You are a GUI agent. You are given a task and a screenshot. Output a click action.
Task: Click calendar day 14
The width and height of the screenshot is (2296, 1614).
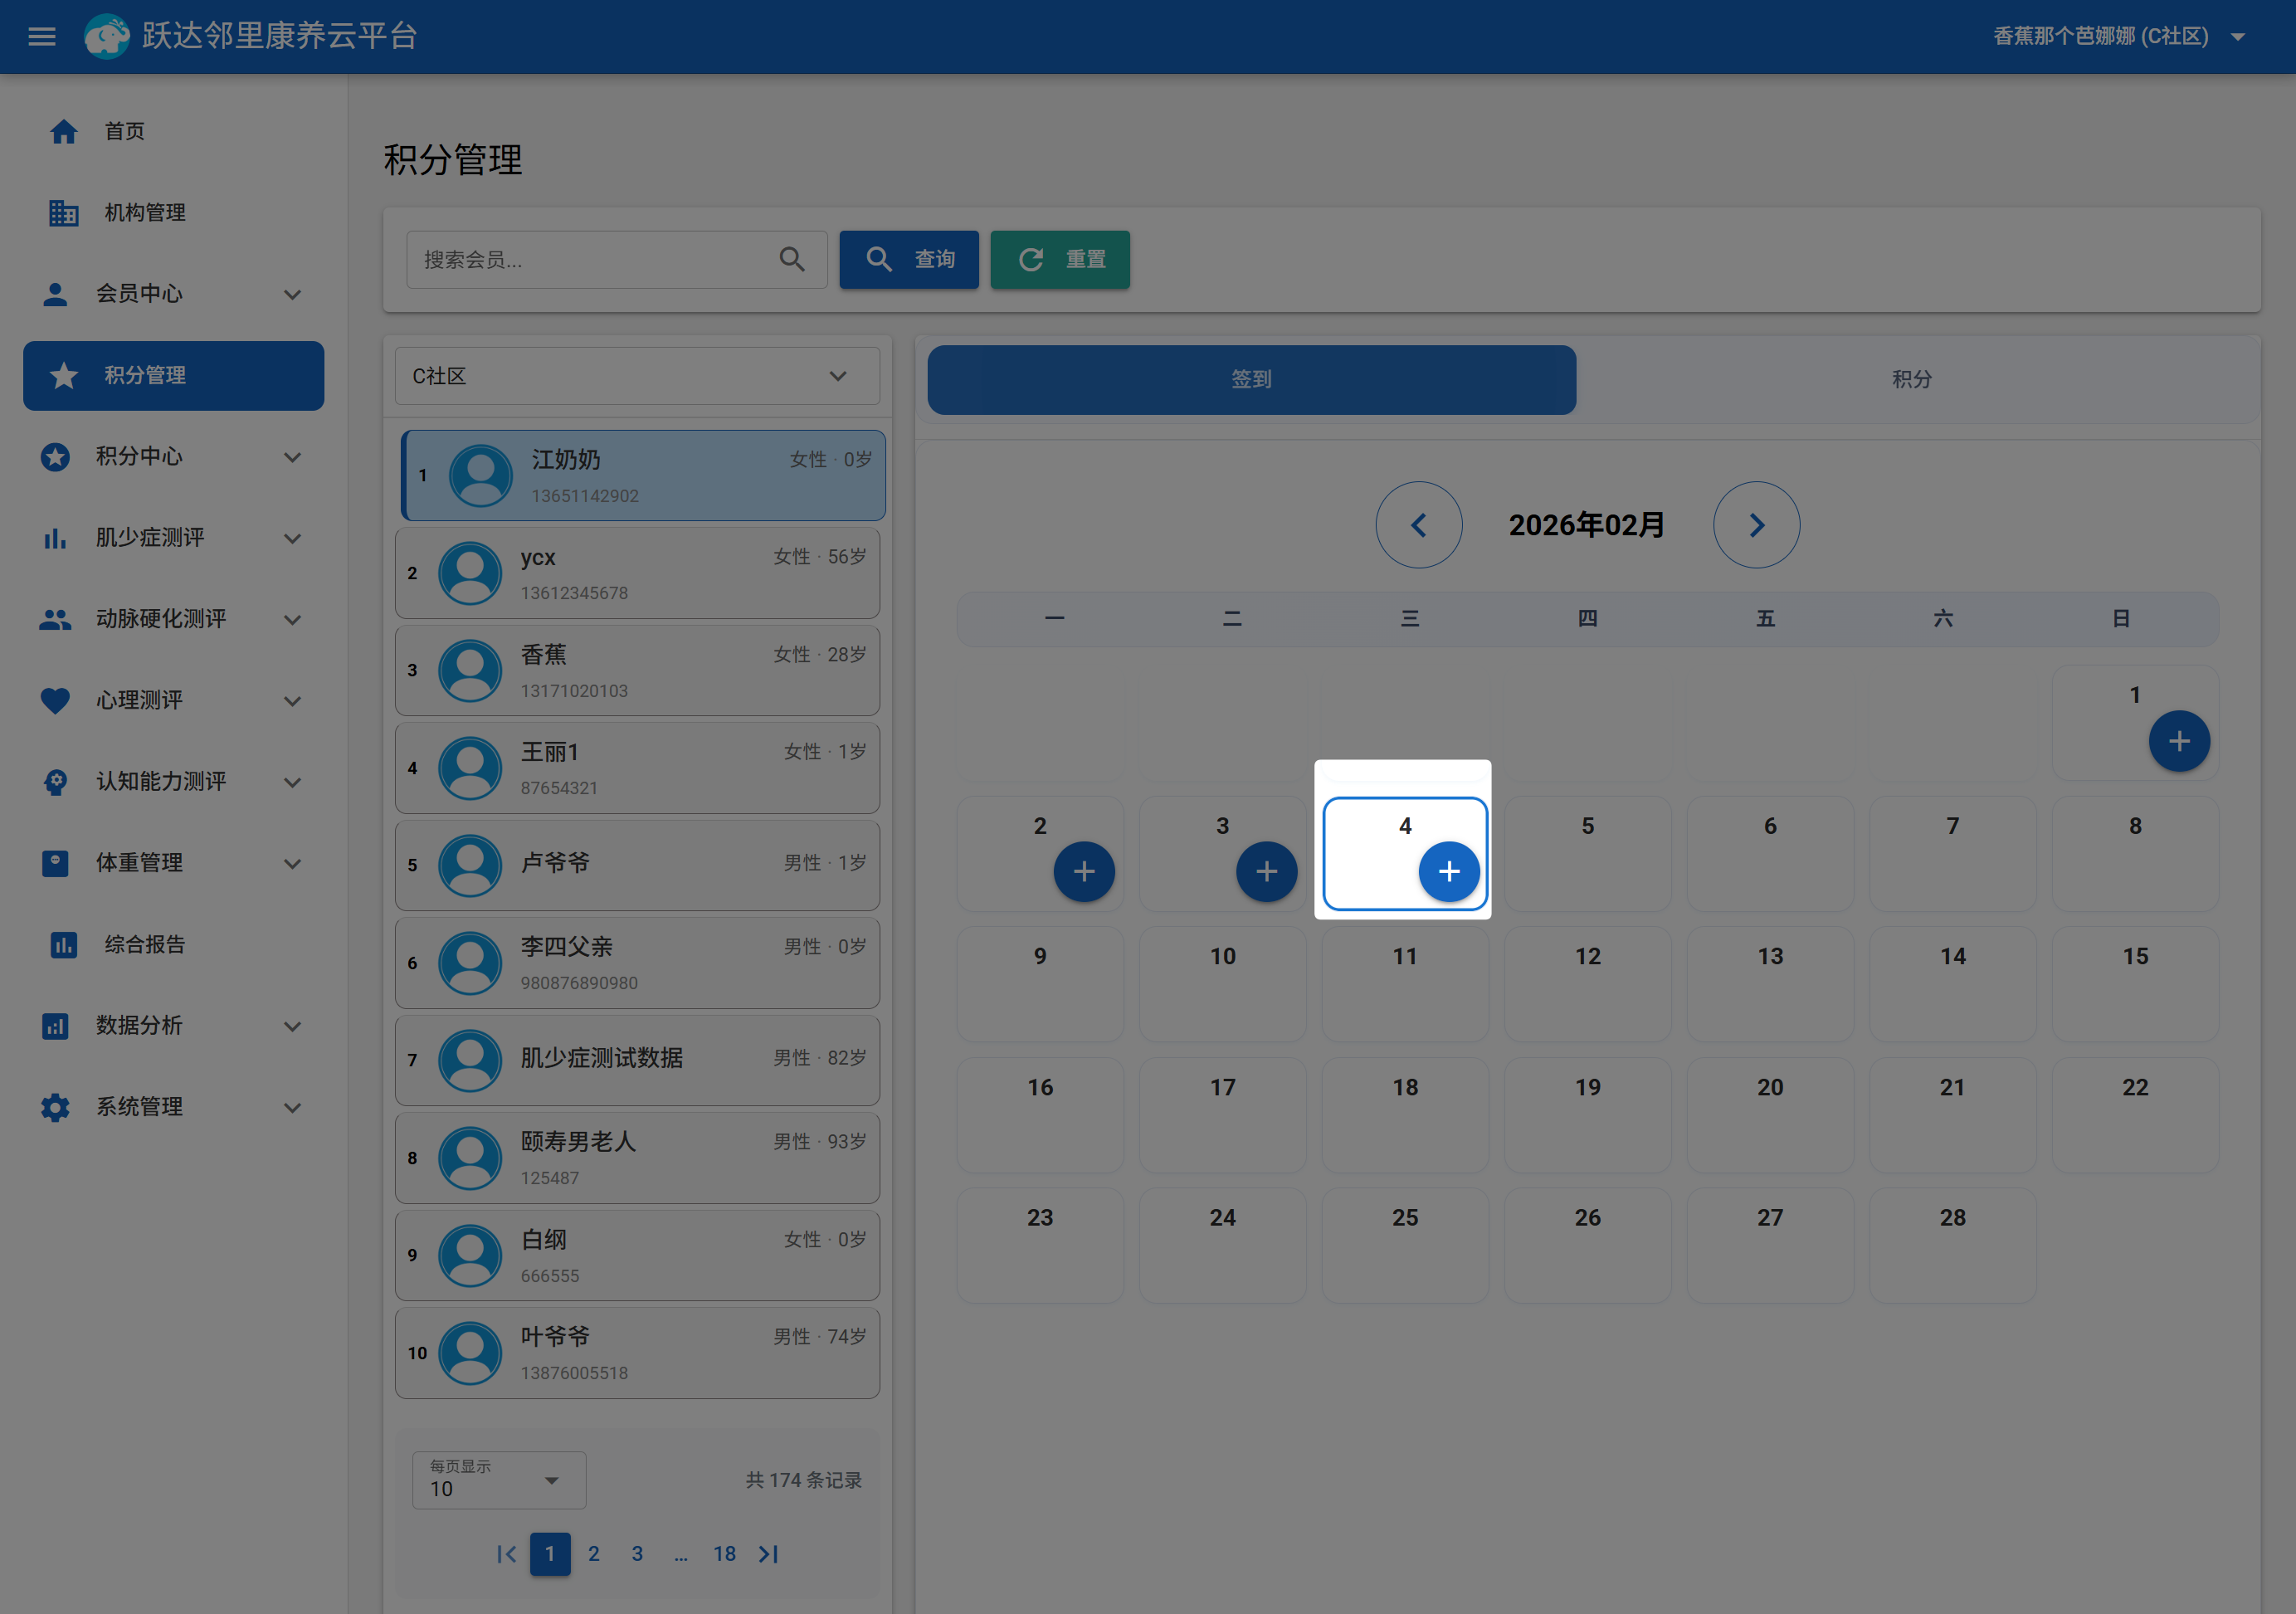[1952, 984]
